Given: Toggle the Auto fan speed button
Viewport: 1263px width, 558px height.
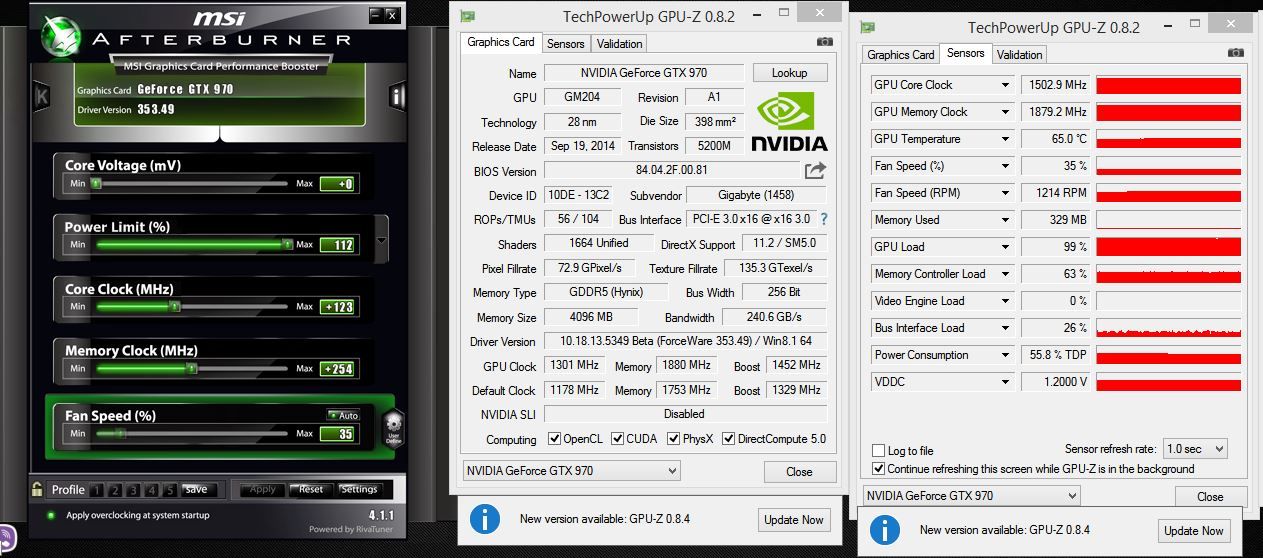Looking at the screenshot, I should [343, 415].
